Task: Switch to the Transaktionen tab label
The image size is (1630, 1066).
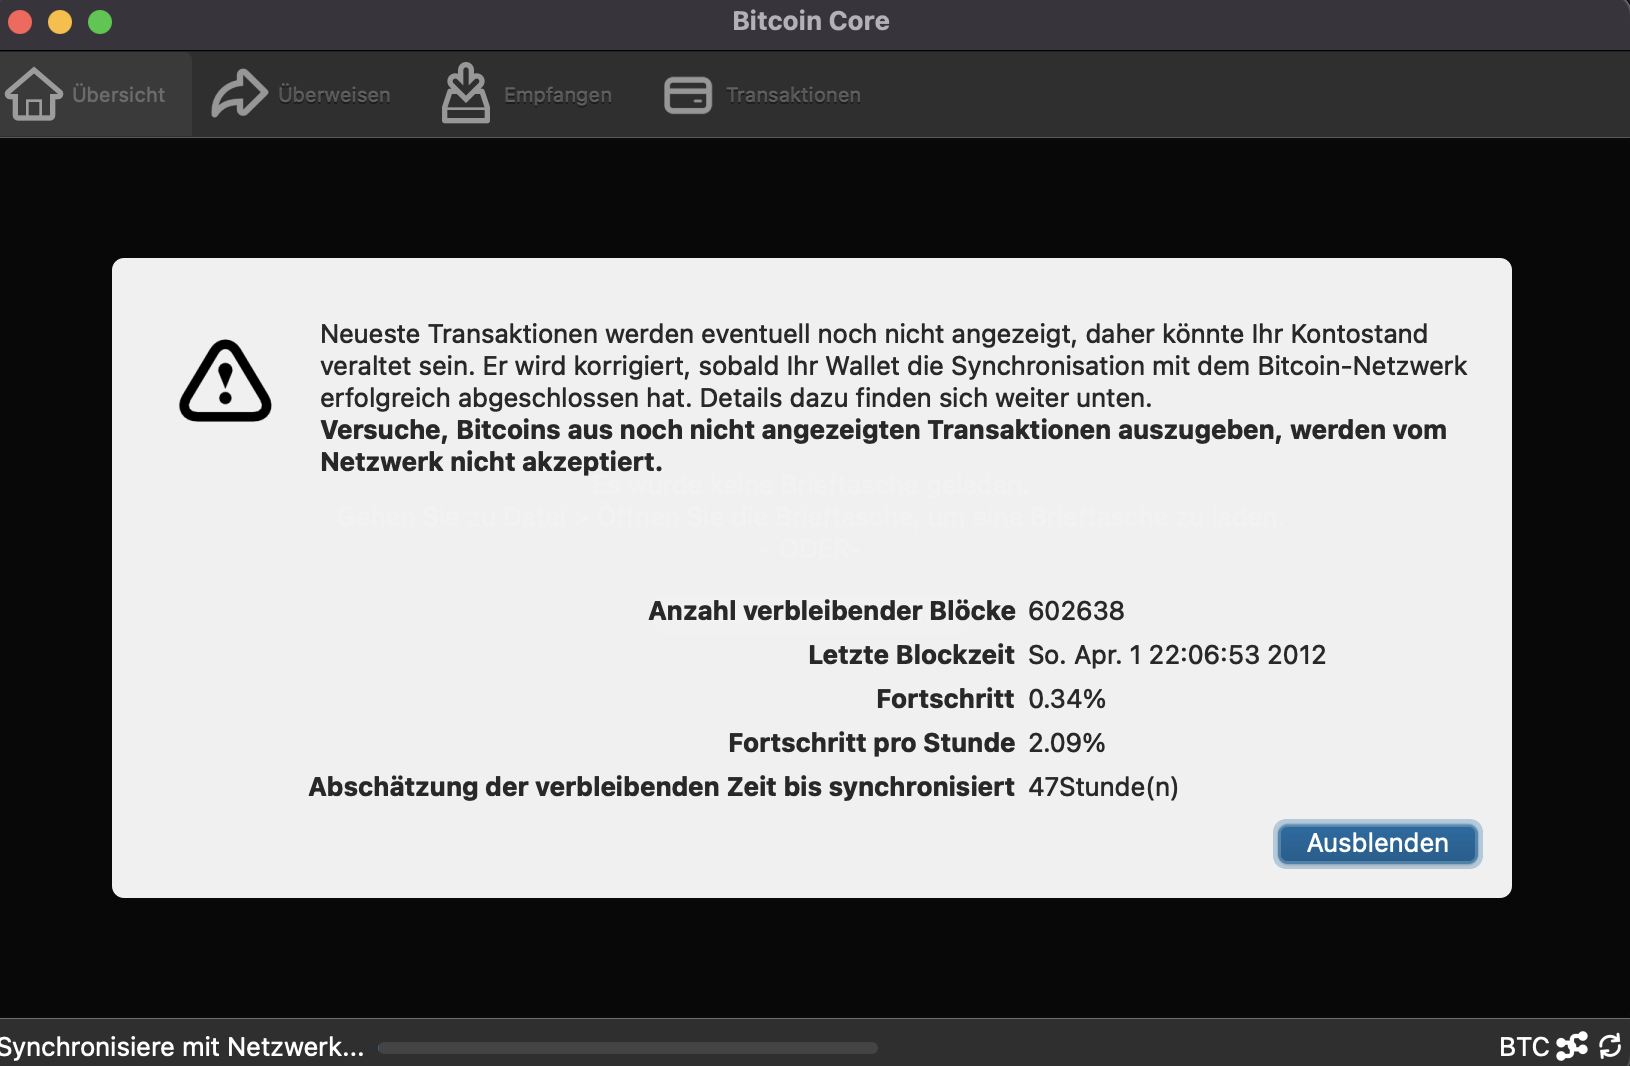Action: click(x=793, y=95)
